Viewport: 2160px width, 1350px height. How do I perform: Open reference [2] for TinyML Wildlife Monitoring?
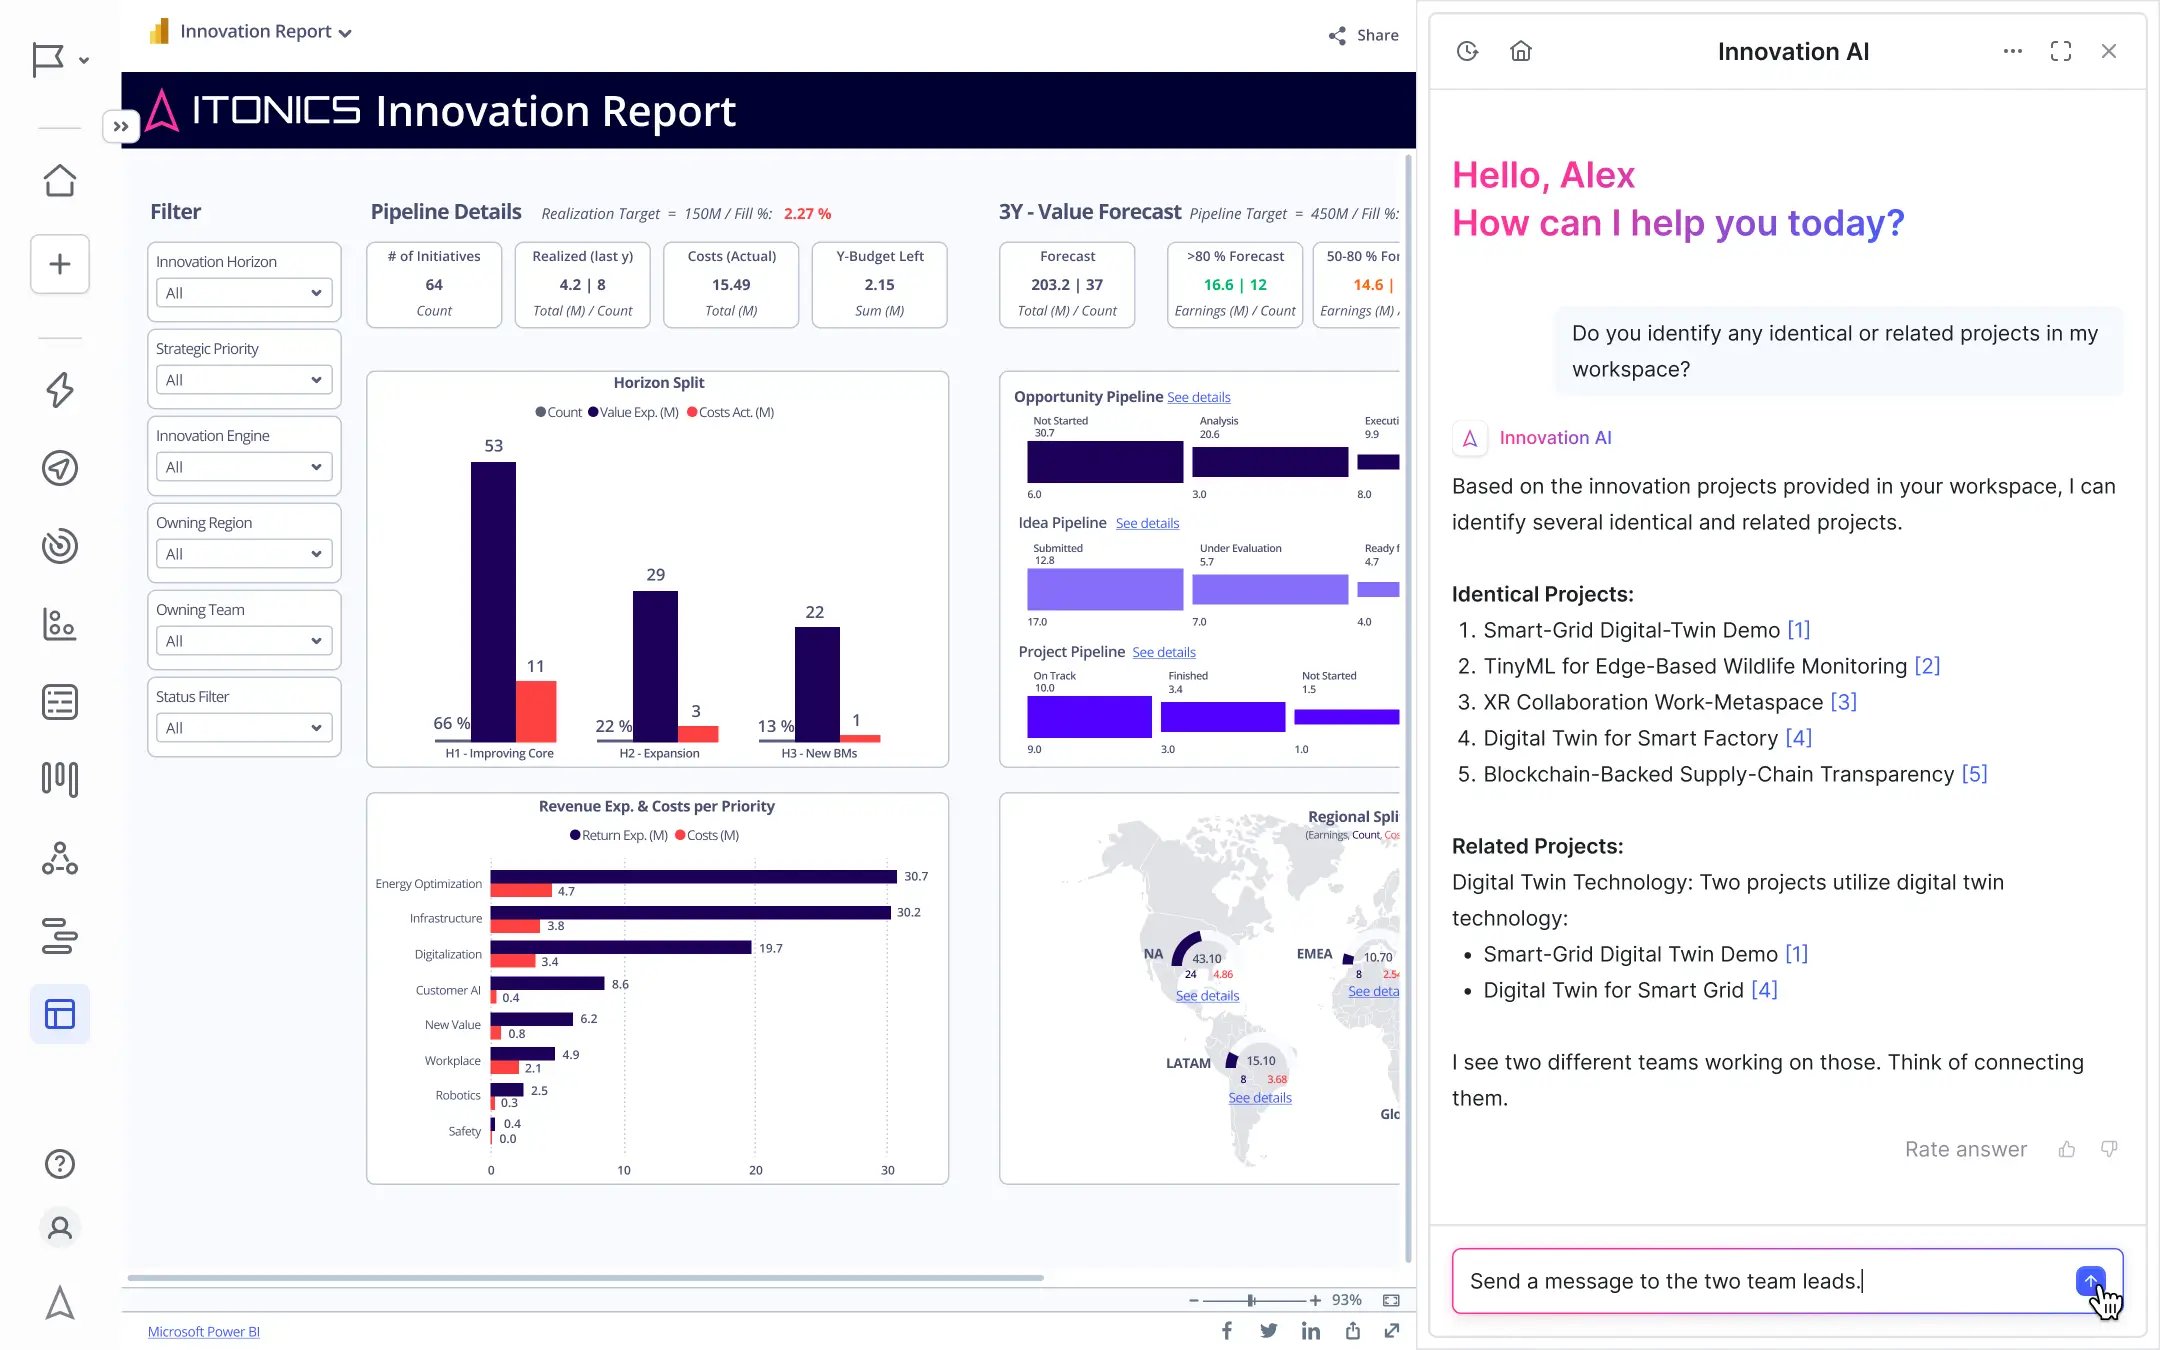pyautogui.click(x=1927, y=666)
